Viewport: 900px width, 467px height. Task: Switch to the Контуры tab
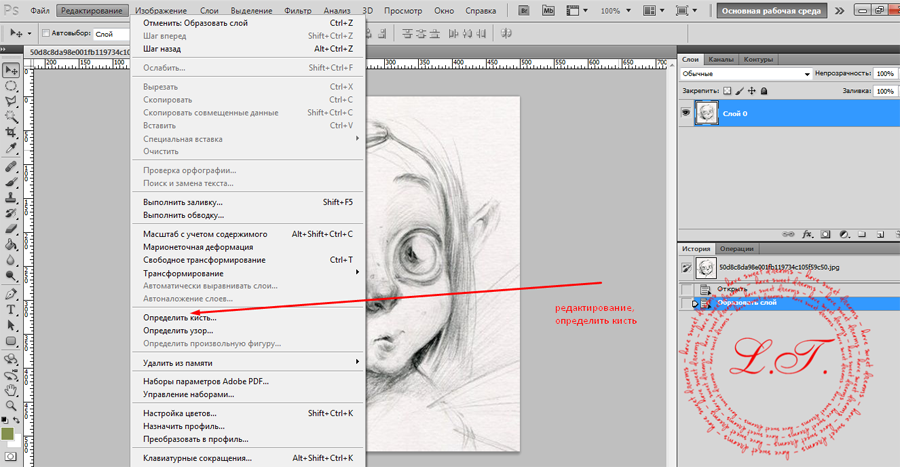click(x=758, y=59)
